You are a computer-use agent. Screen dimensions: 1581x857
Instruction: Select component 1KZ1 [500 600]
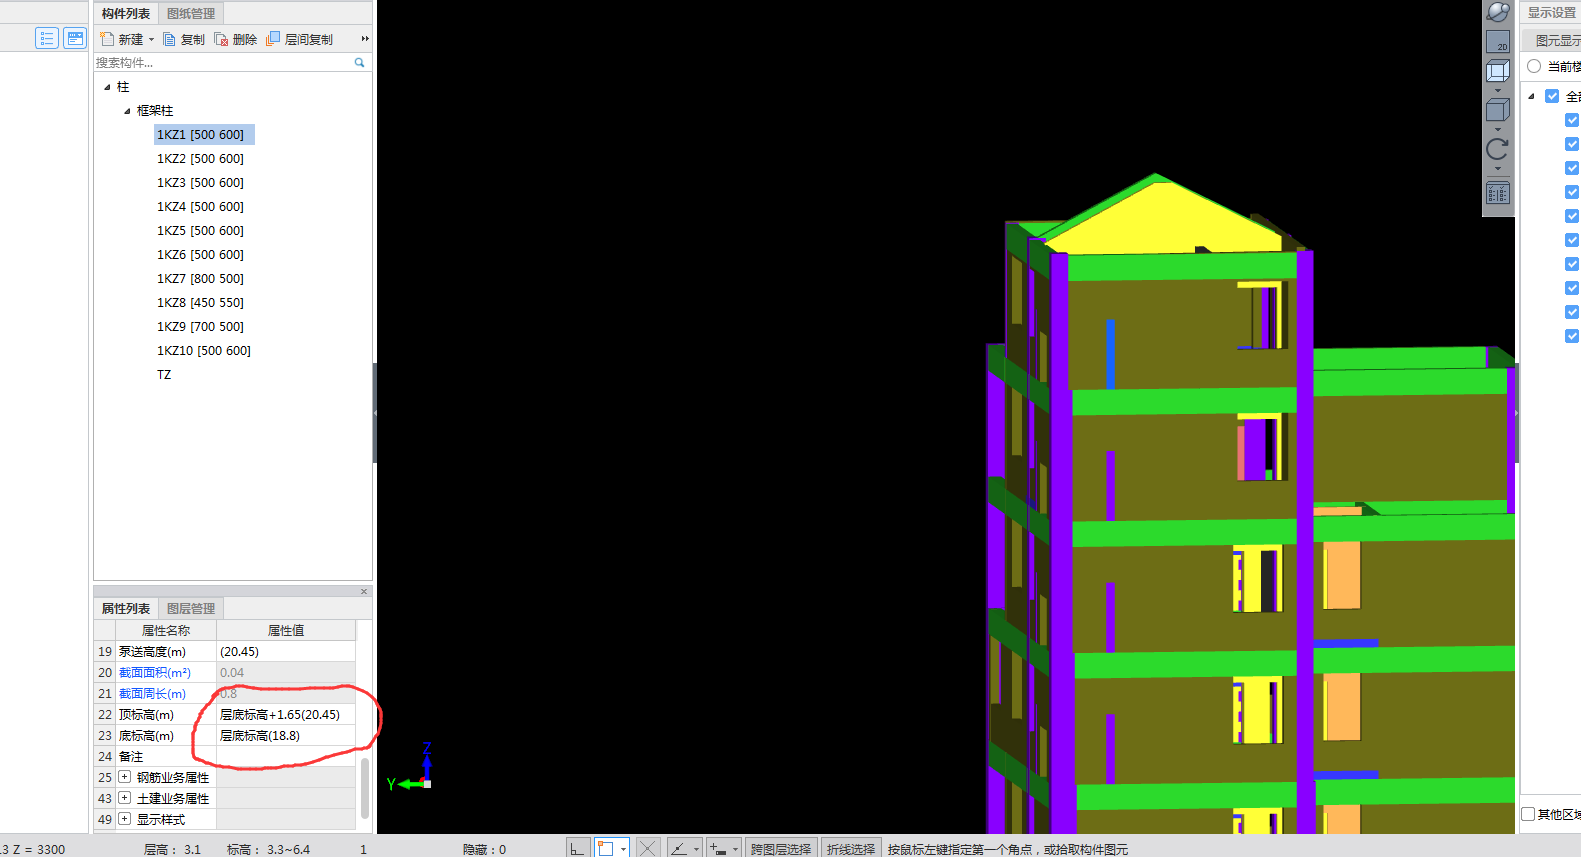(204, 134)
